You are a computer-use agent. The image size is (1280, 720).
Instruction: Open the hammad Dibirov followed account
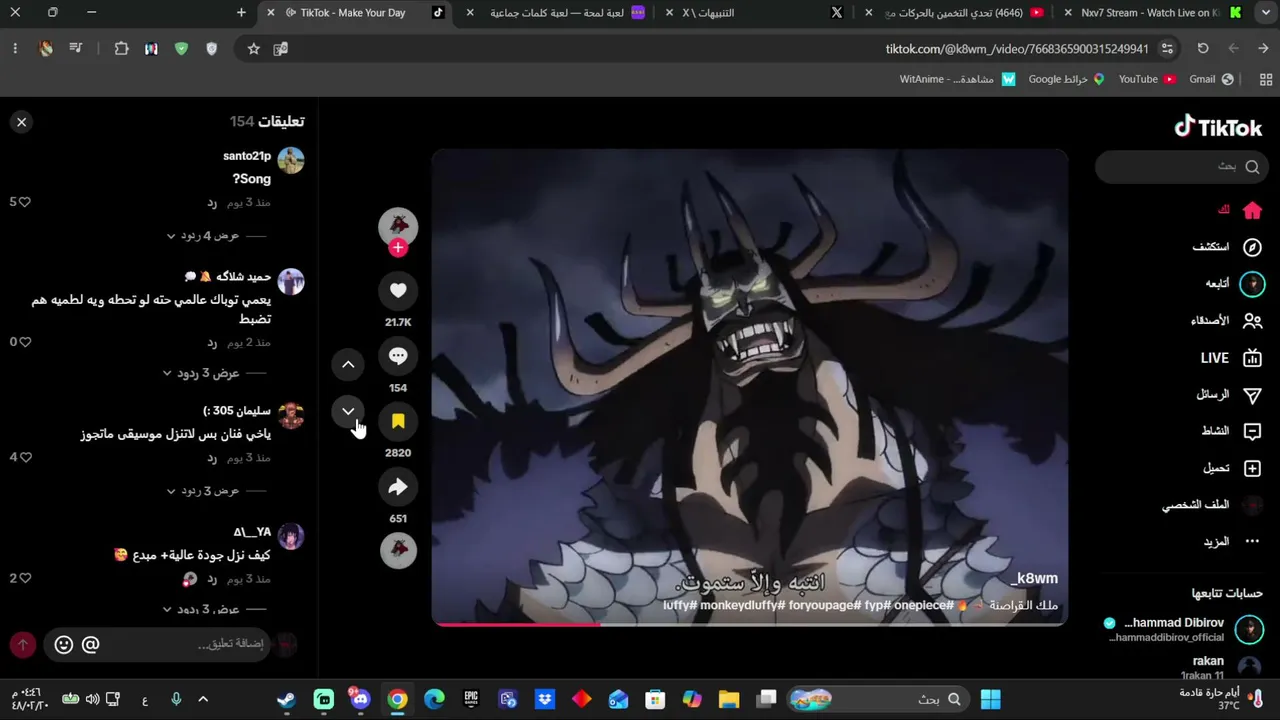click(1183, 629)
